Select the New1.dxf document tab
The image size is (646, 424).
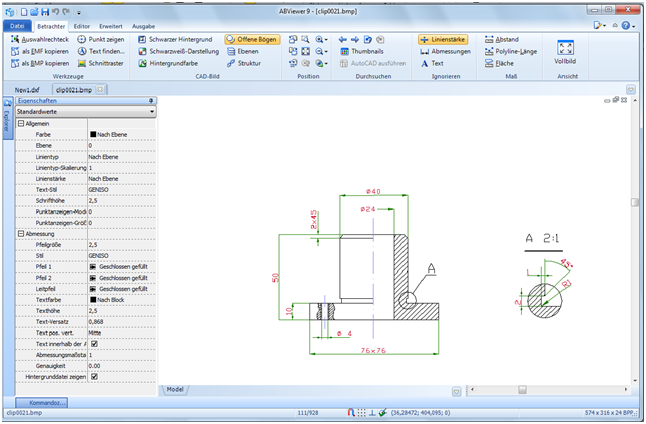point(28,89)
